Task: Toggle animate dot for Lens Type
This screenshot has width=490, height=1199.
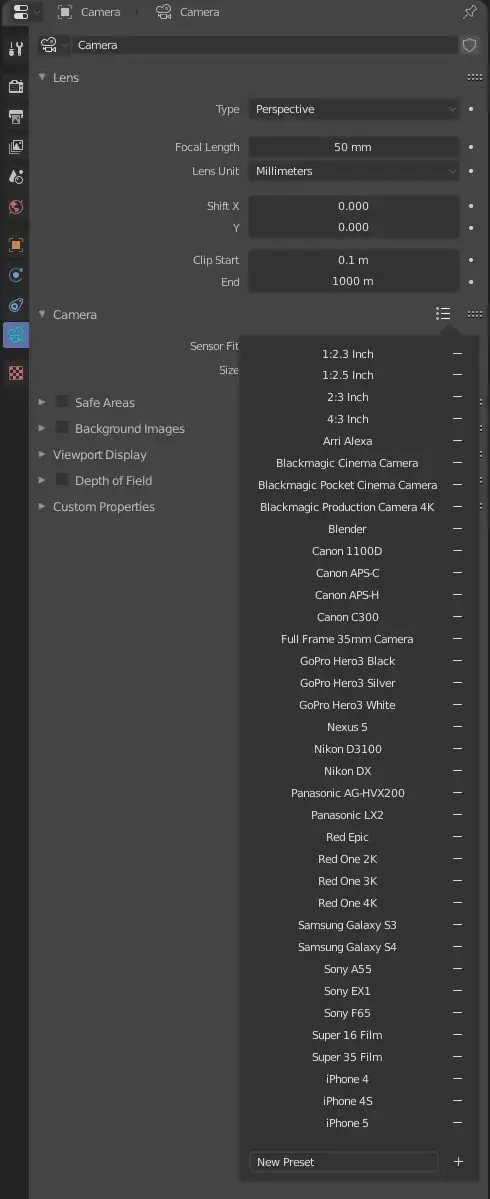Action: pyautogui.click(x=471, y=109)
